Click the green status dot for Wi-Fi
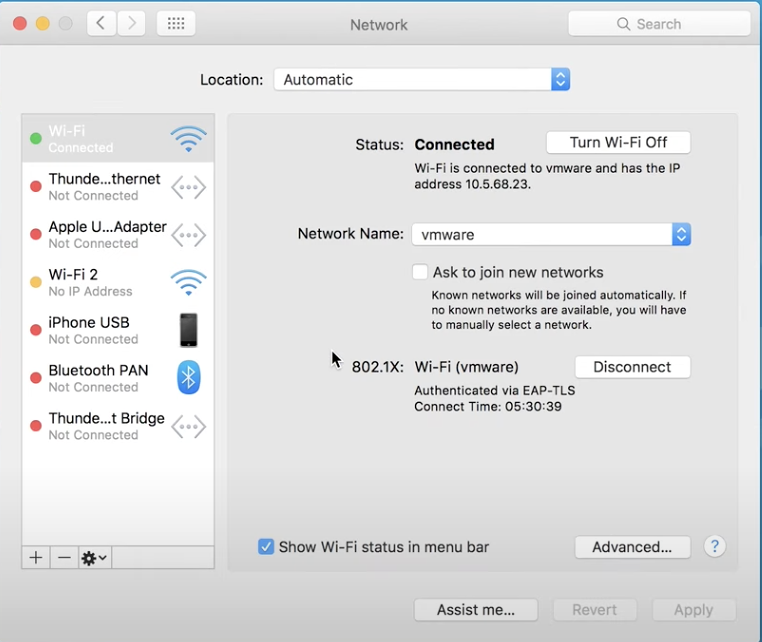This screenshot has height=642, width=762. click(x=35, y=139)
